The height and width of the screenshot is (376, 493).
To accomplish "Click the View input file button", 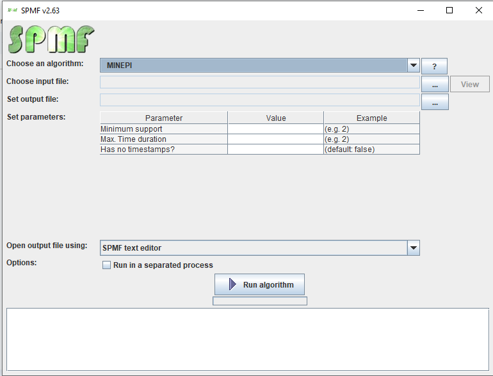I will (x=470, y=84).
